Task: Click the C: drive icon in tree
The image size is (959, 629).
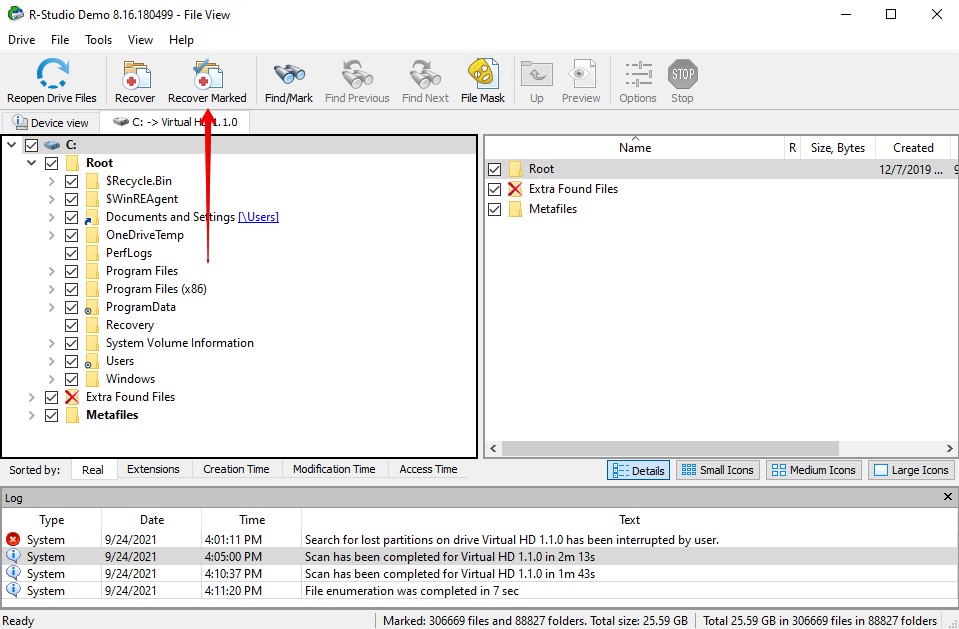Action: click(x=52, y=145)
